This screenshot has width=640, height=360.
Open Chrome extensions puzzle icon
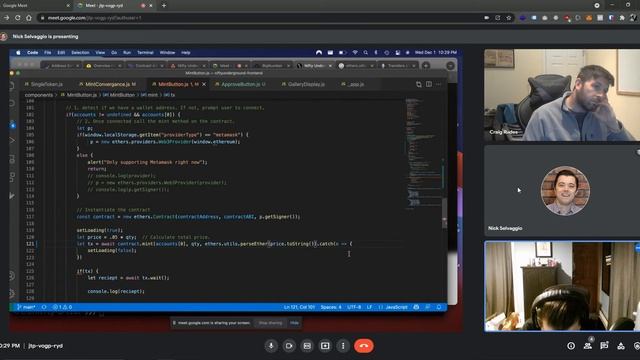click(622, 18)
